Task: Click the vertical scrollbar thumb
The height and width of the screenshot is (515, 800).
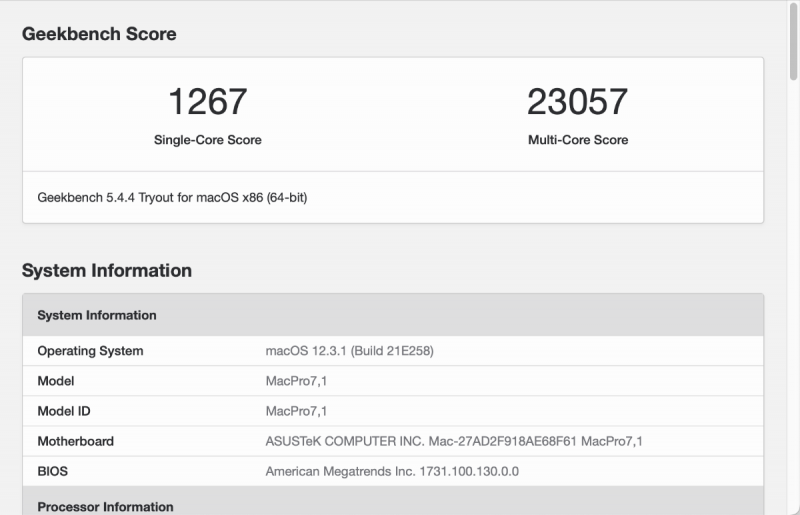Action: pyautogui.click(x=794, y=43)
